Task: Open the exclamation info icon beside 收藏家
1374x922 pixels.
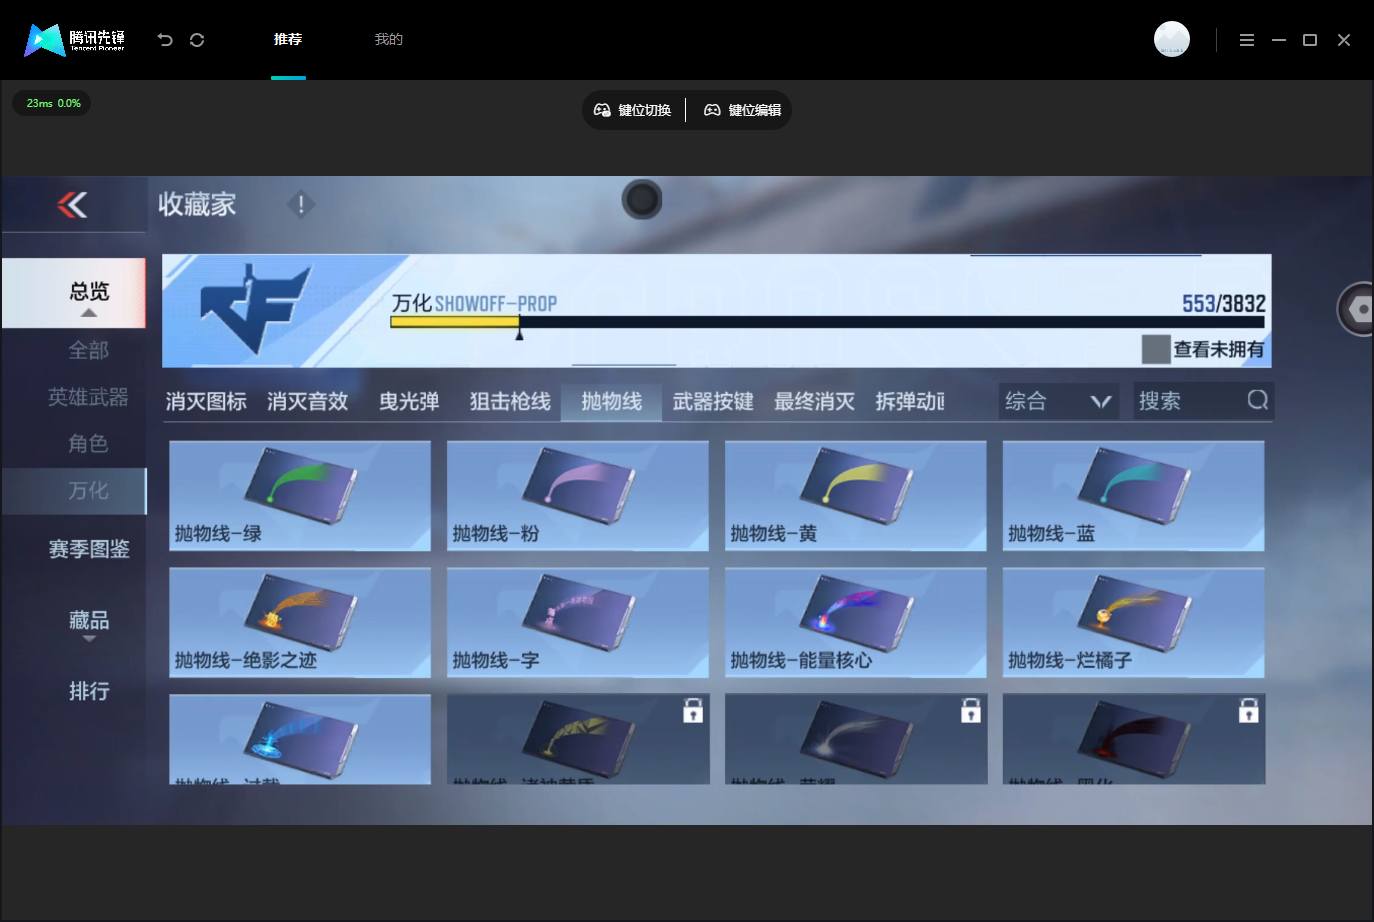Action: point(301,204)
